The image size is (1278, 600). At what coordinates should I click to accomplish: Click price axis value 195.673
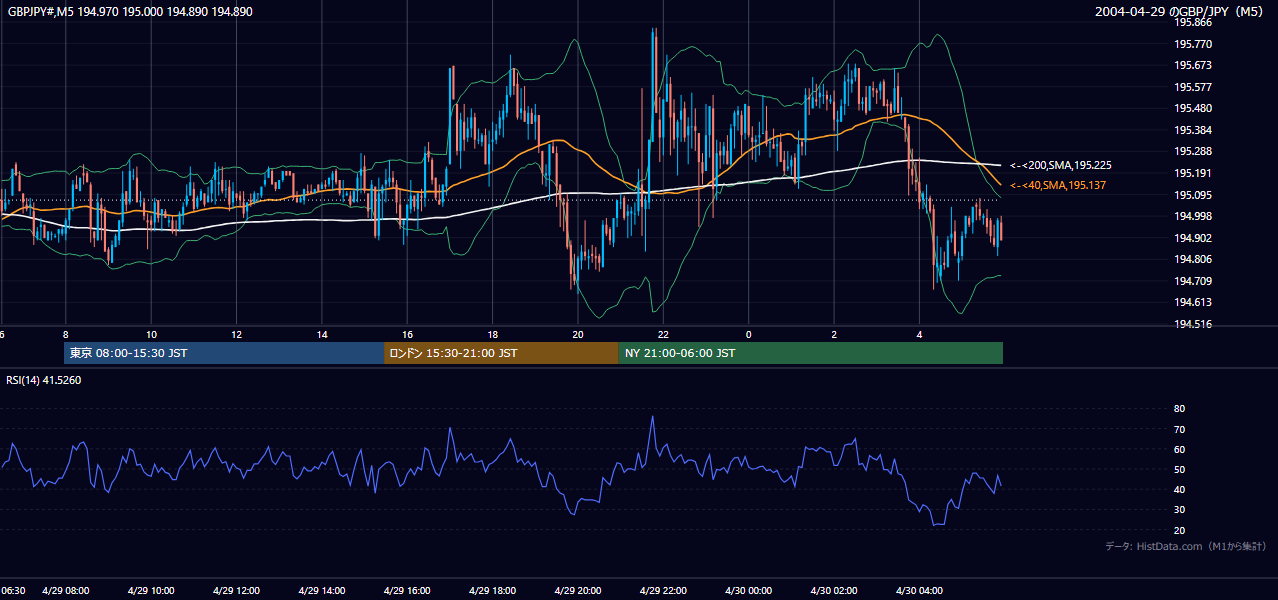(x=1193, y=66)
